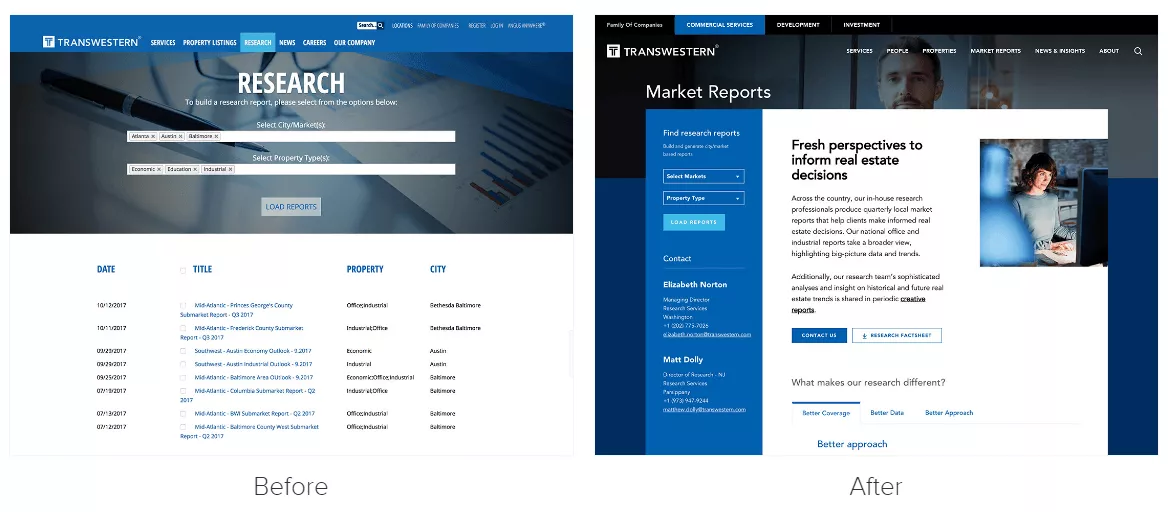Click Elizabeth Norton's email address
Viewport: 1171px width, 512px height.
point(707,334)
